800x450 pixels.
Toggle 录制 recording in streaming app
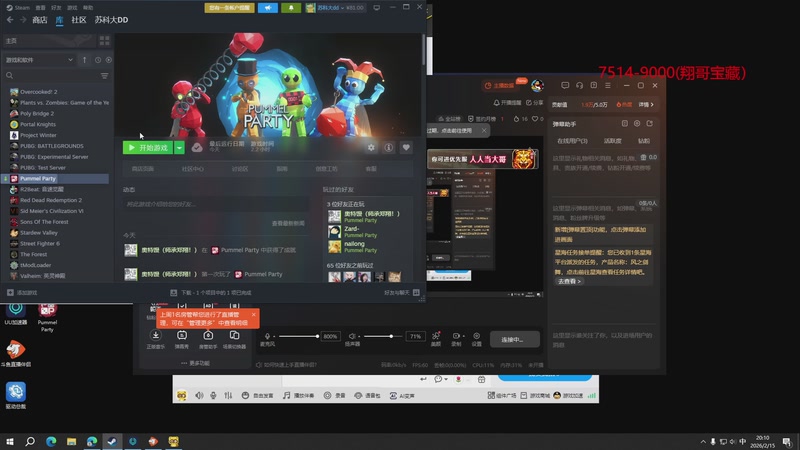[456, 339]
